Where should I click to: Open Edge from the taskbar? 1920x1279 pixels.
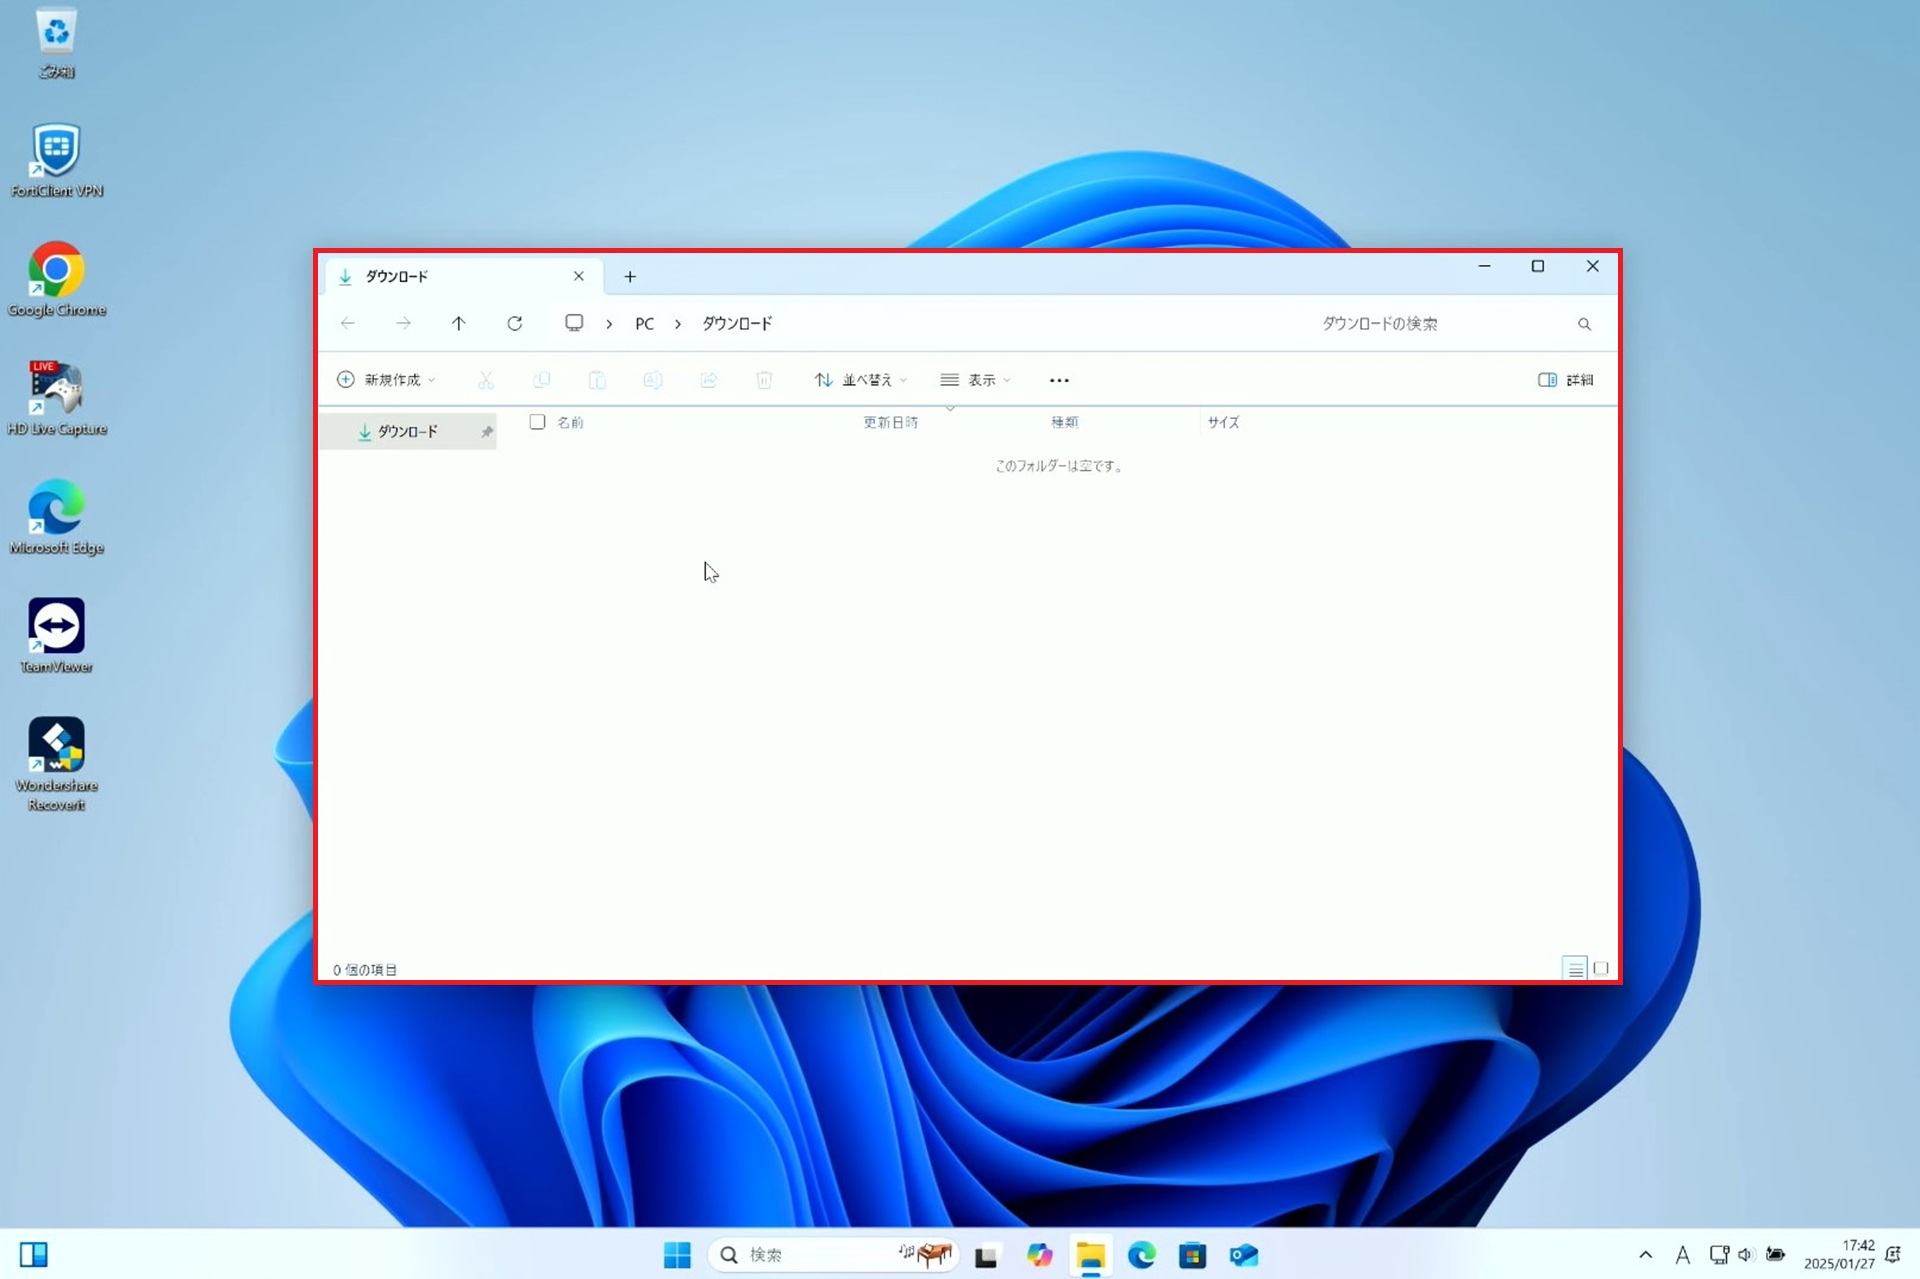pos(1141,1255)
